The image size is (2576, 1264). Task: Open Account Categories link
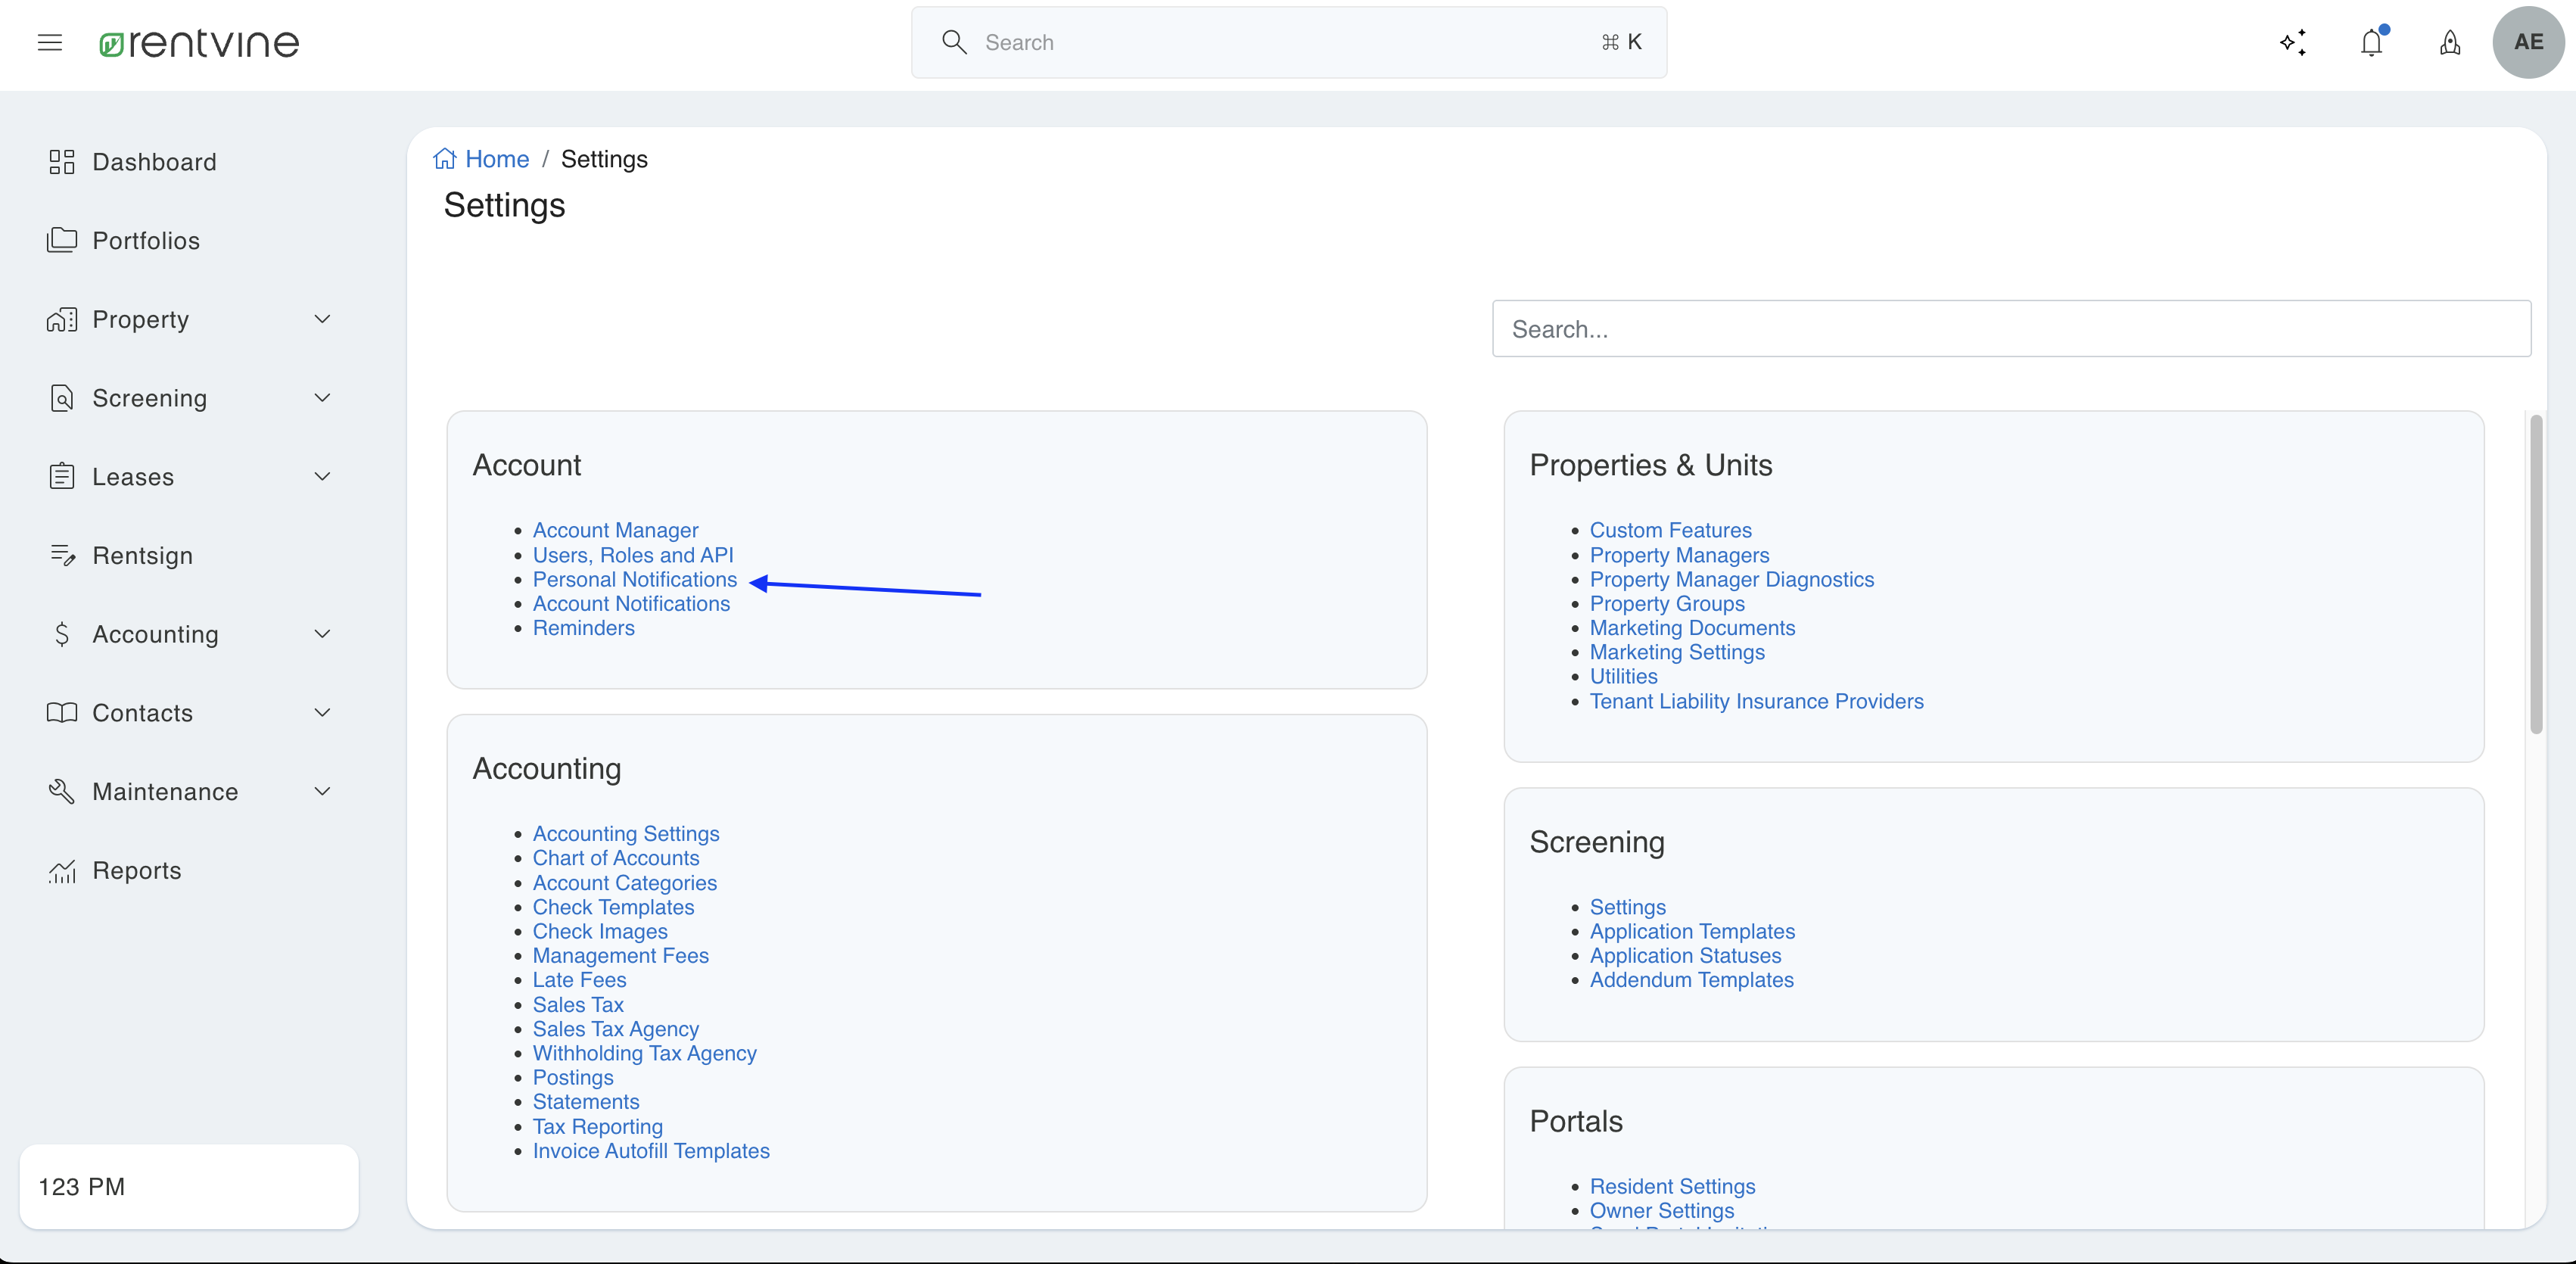(x=625, y=883)
